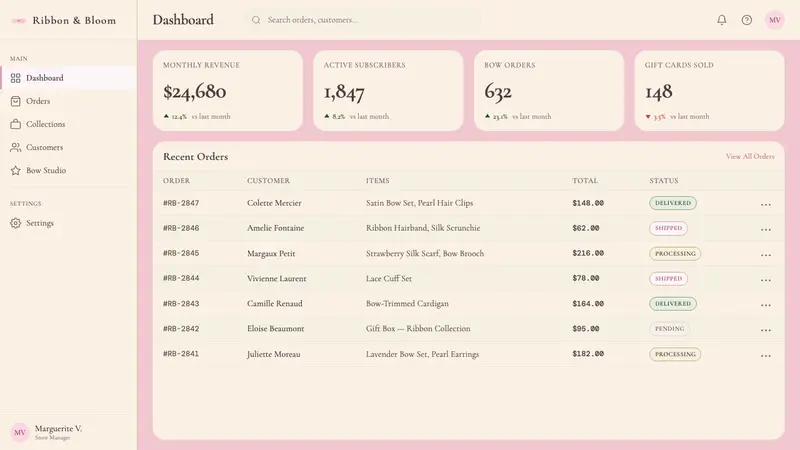This screenshot has height=450, width=800.
Task: Click the search magnifier icon
Action: [256, 20]
